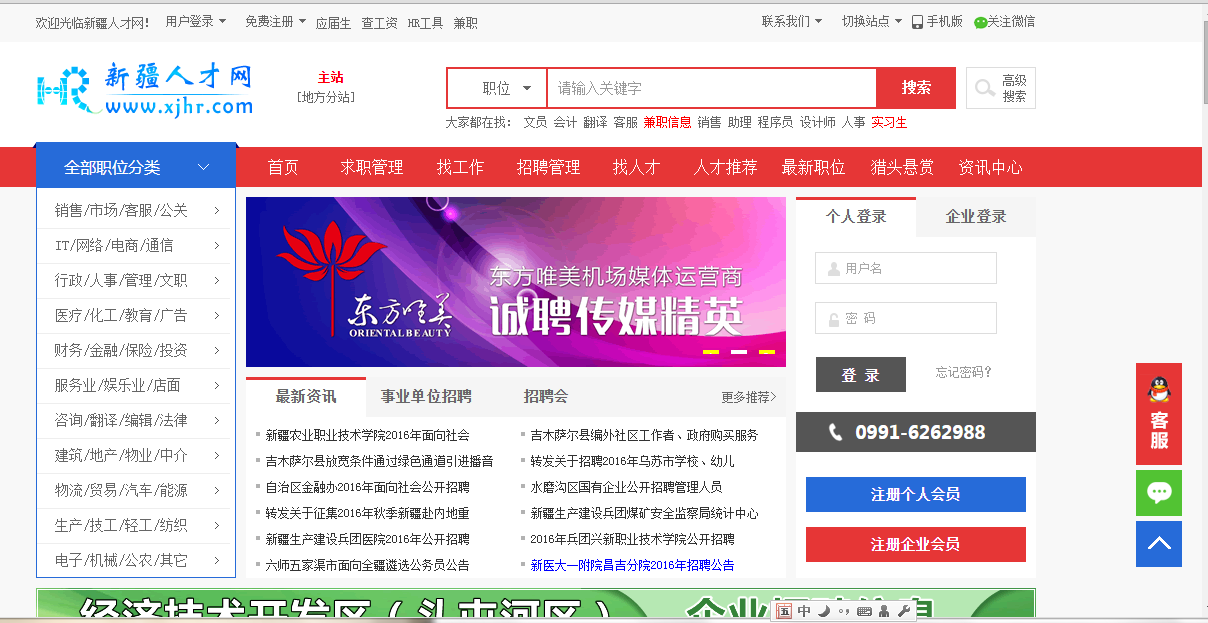Open the IME wrench settings icon

coord(904,611)
